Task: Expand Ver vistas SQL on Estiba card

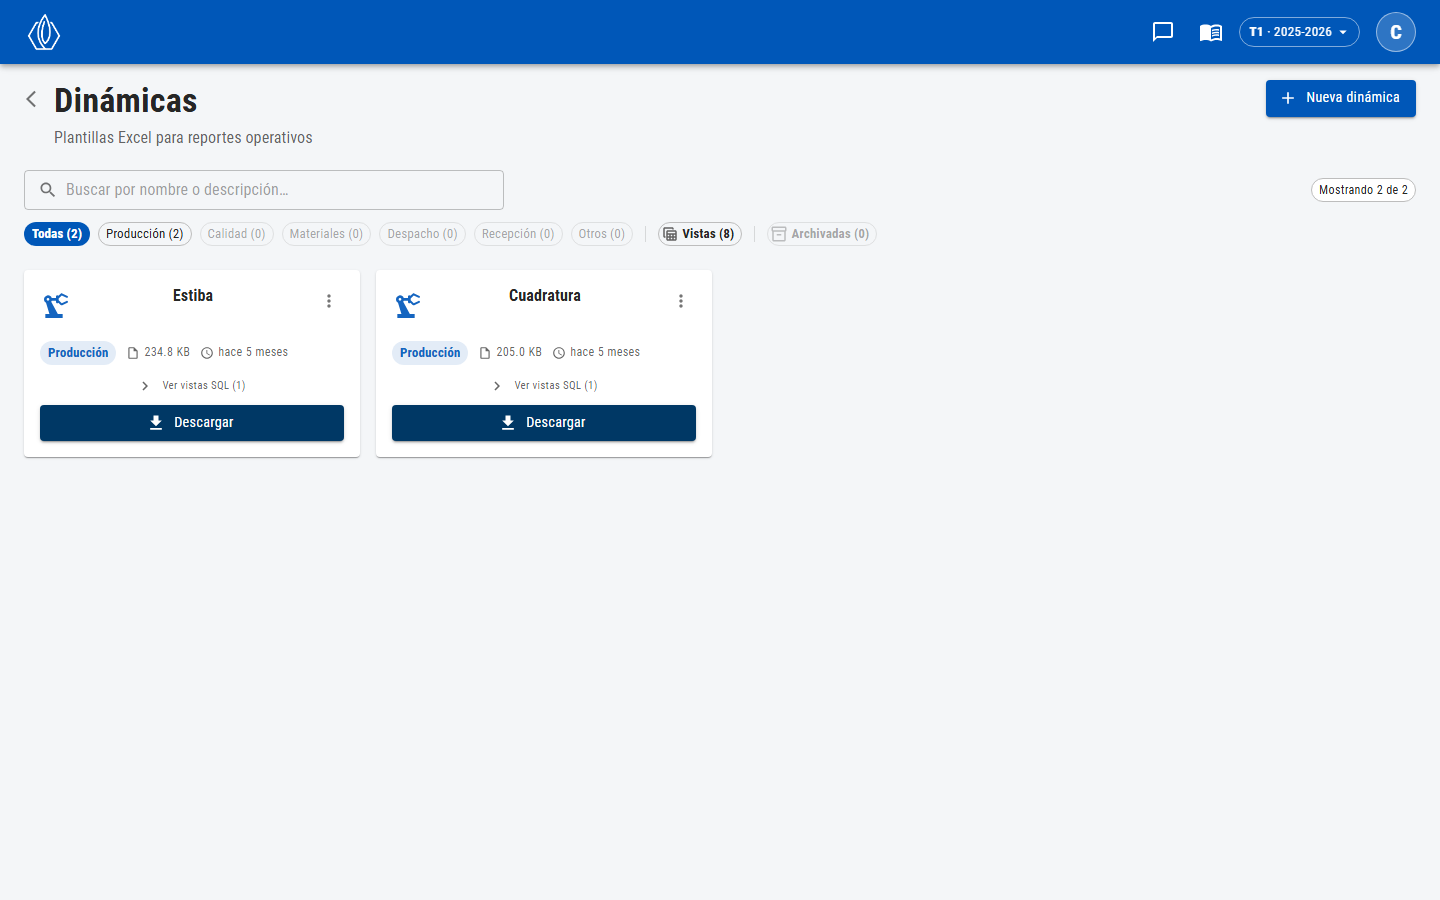Action: (x=193, y=385)
